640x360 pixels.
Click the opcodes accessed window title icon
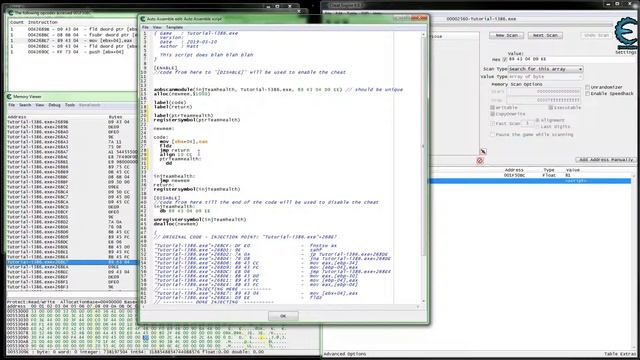(x=11, y=13)
